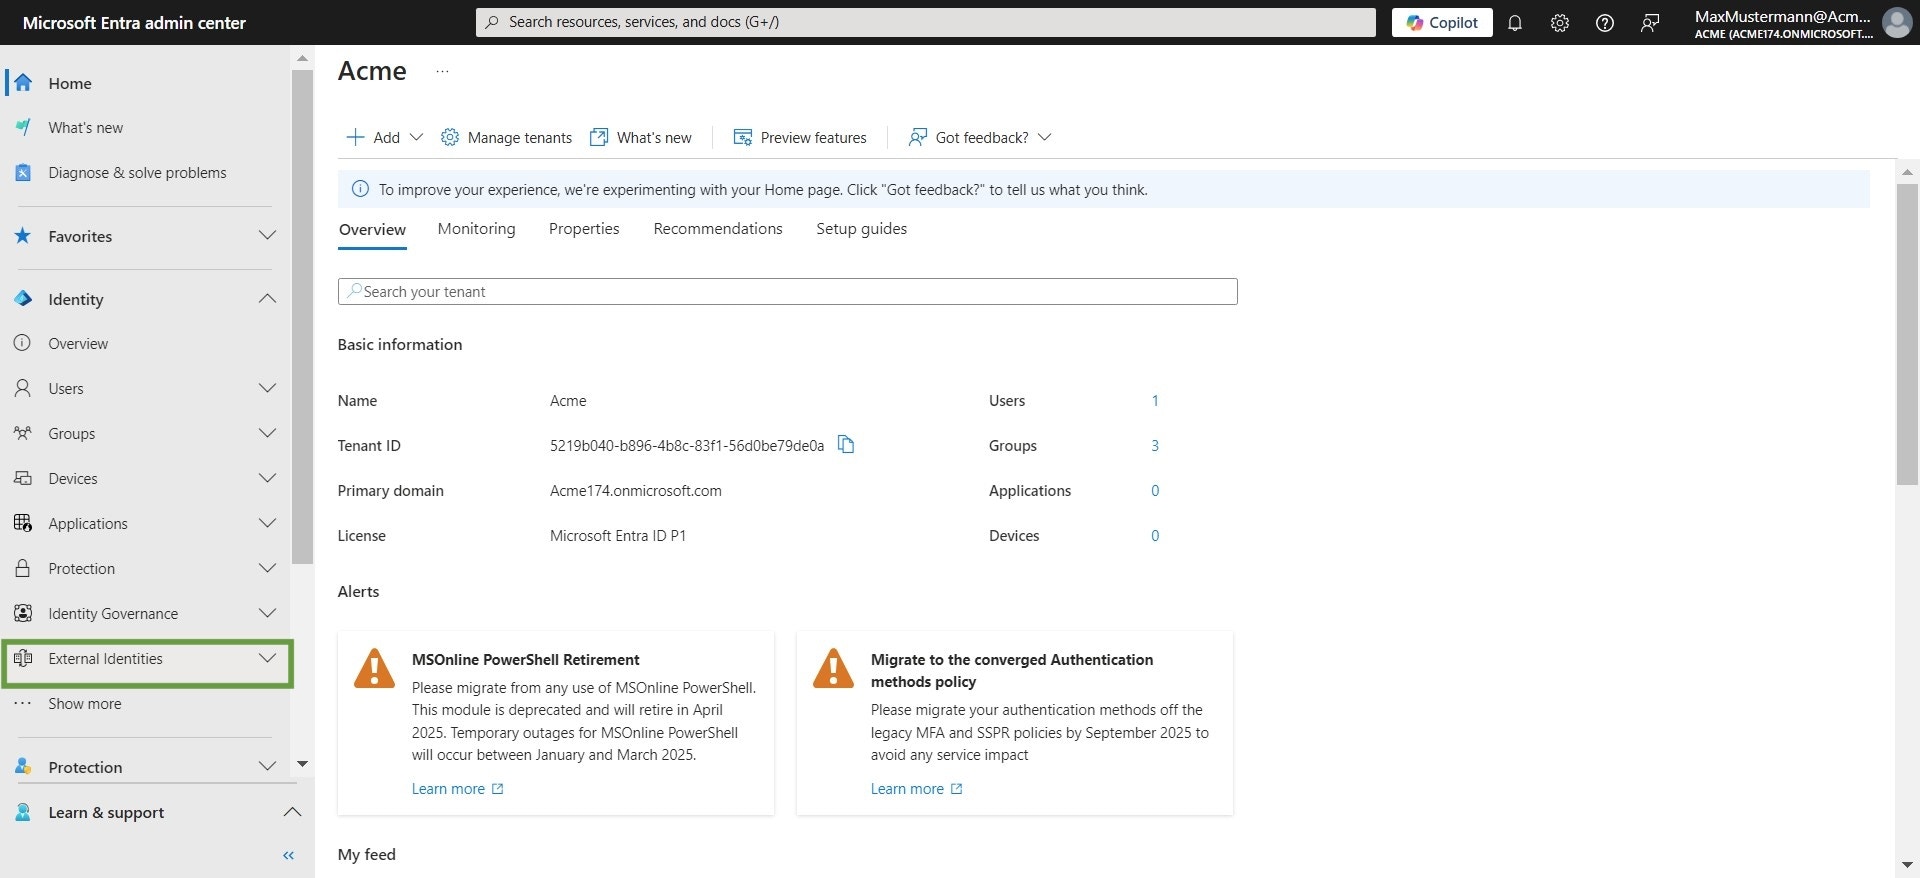The height and width of the screenshot is (878, 1920).
Task: Open the Copilot button
Action: [1442, 23]
